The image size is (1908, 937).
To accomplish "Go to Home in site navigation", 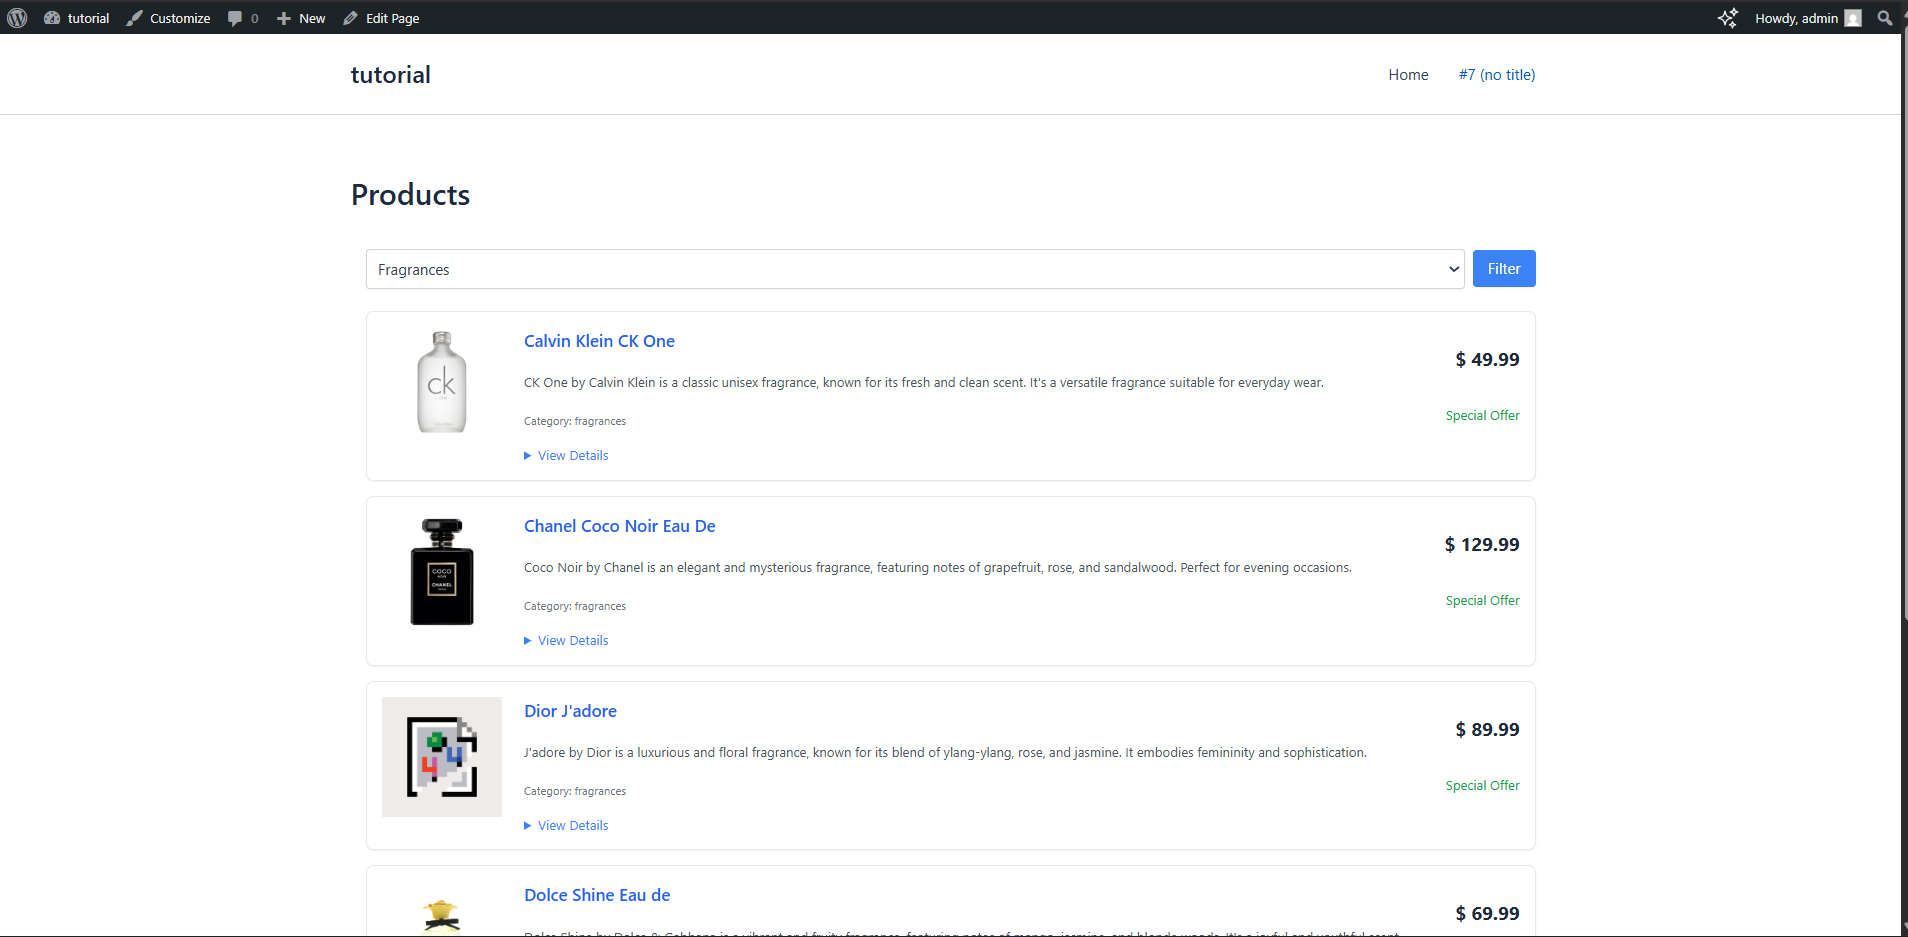I will (1408, 75).
